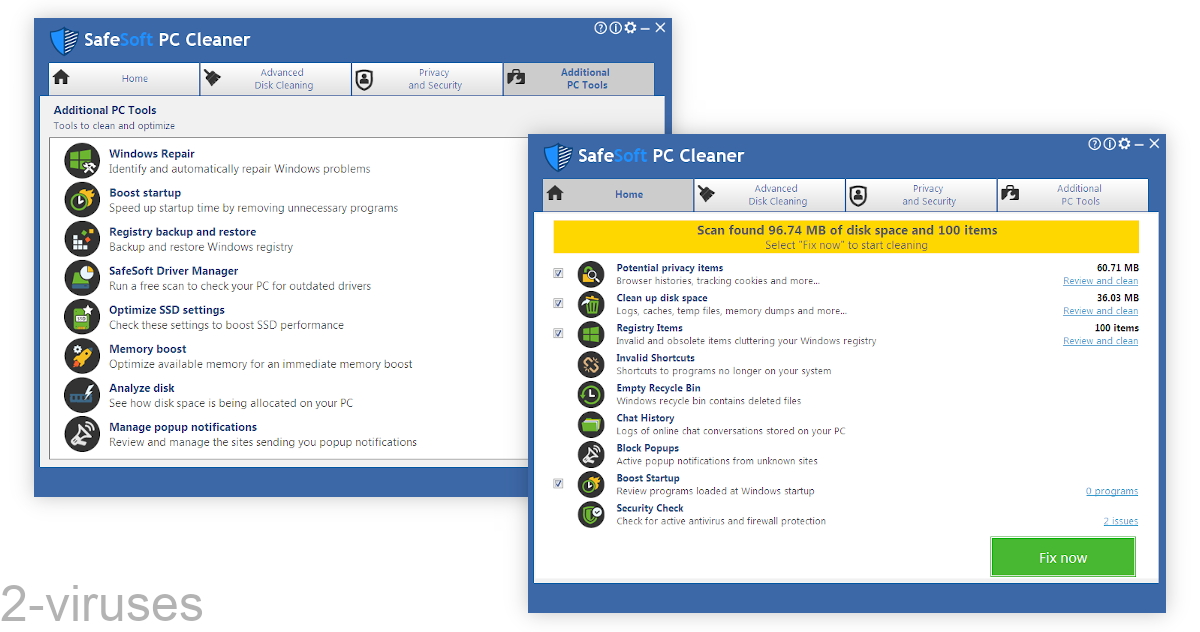Uncheck Clean up disk space checkbox
The image size is (1200, 632).
click(x=558, y=303)
